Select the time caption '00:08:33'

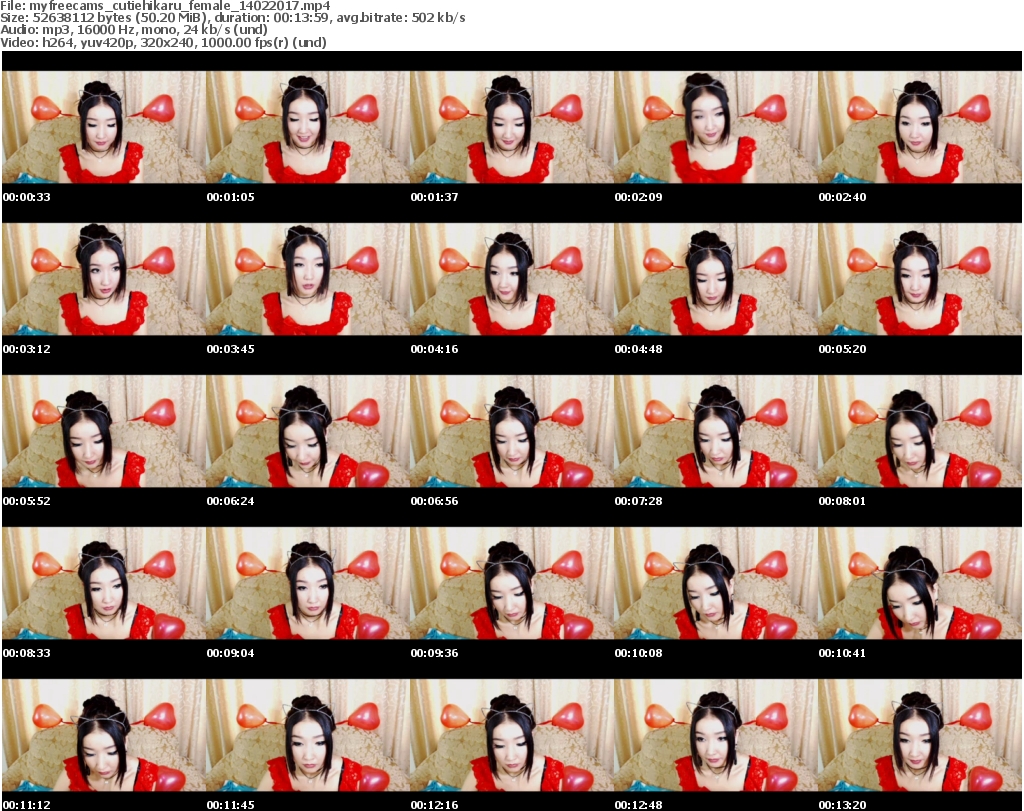[x=27, y=654]
